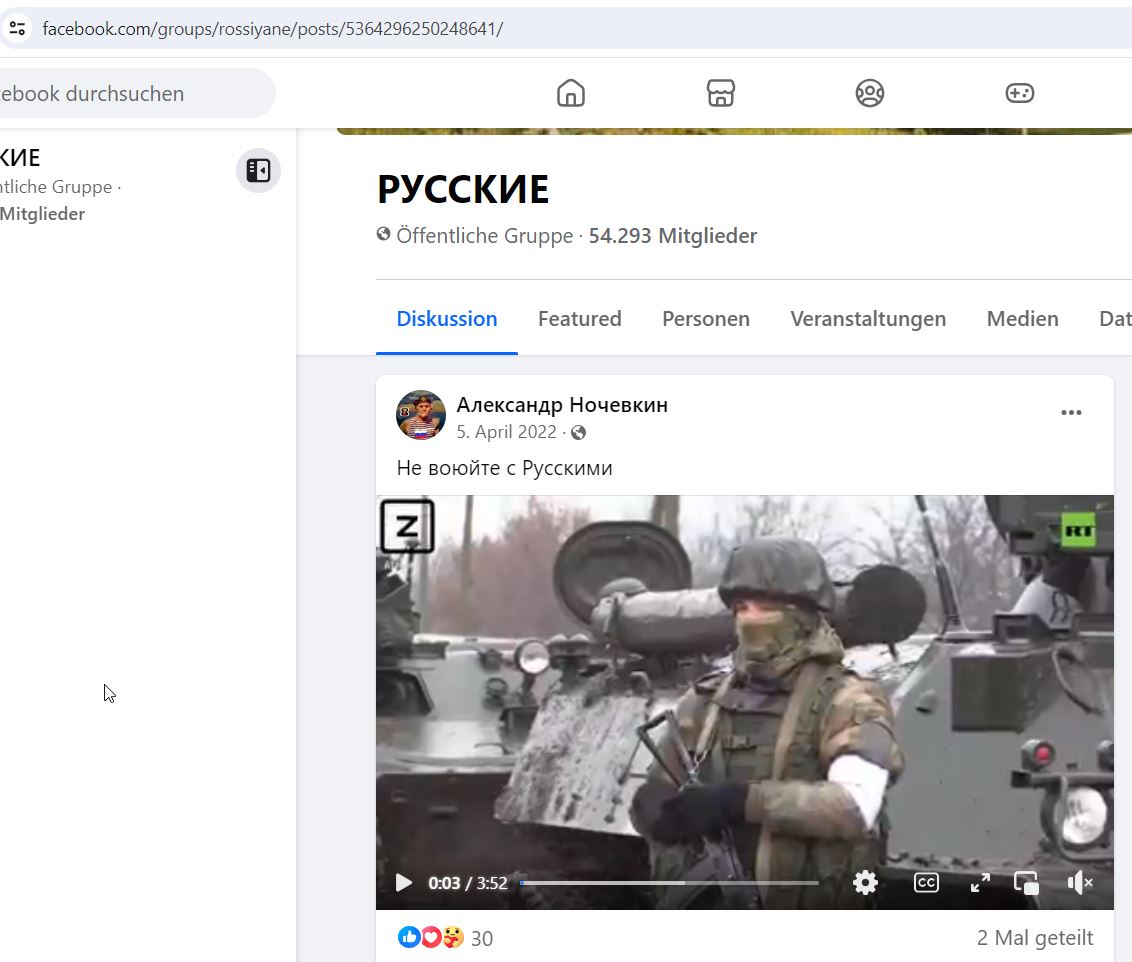Click the post text Не воюйте с Русскими
The image size is (1132, 962).
point(505,468)
